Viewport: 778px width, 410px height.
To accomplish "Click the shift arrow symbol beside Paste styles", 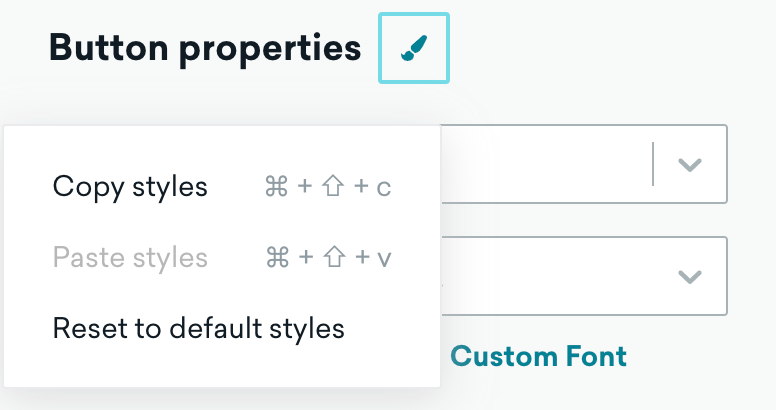I will [x=334, y=257].
